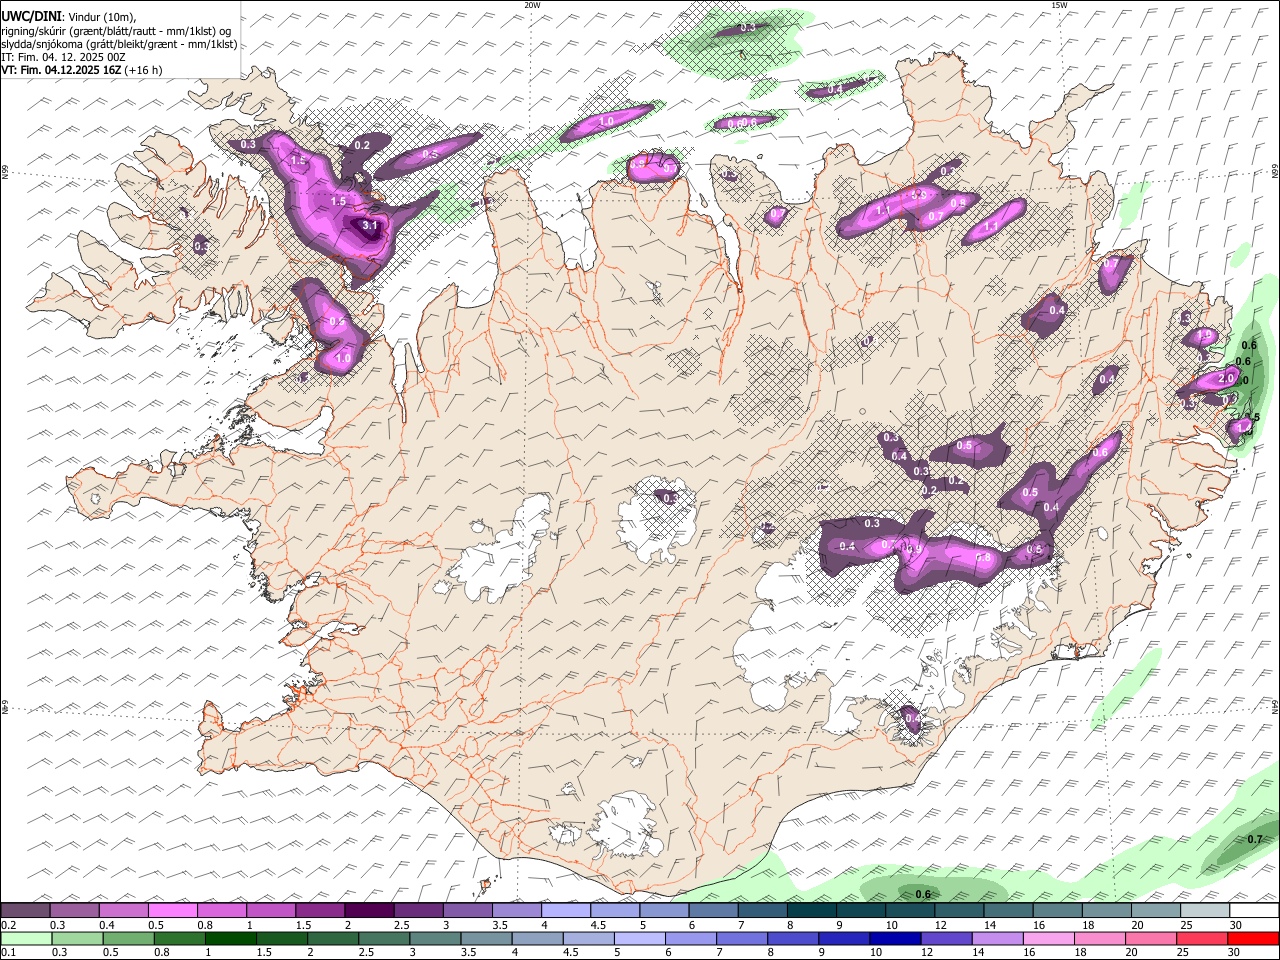Viewport: 1280px width, 960px height.
Task: Click the 12 label under the top scale
Action: click(x=940, y=925)
